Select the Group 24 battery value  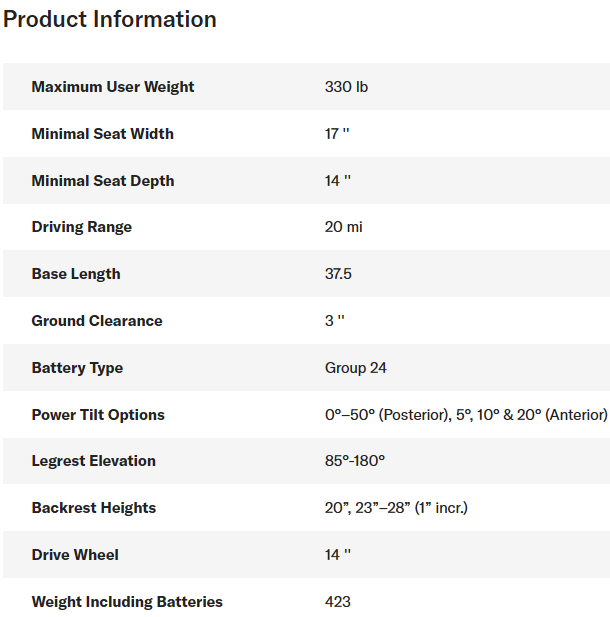coord(355,368)
